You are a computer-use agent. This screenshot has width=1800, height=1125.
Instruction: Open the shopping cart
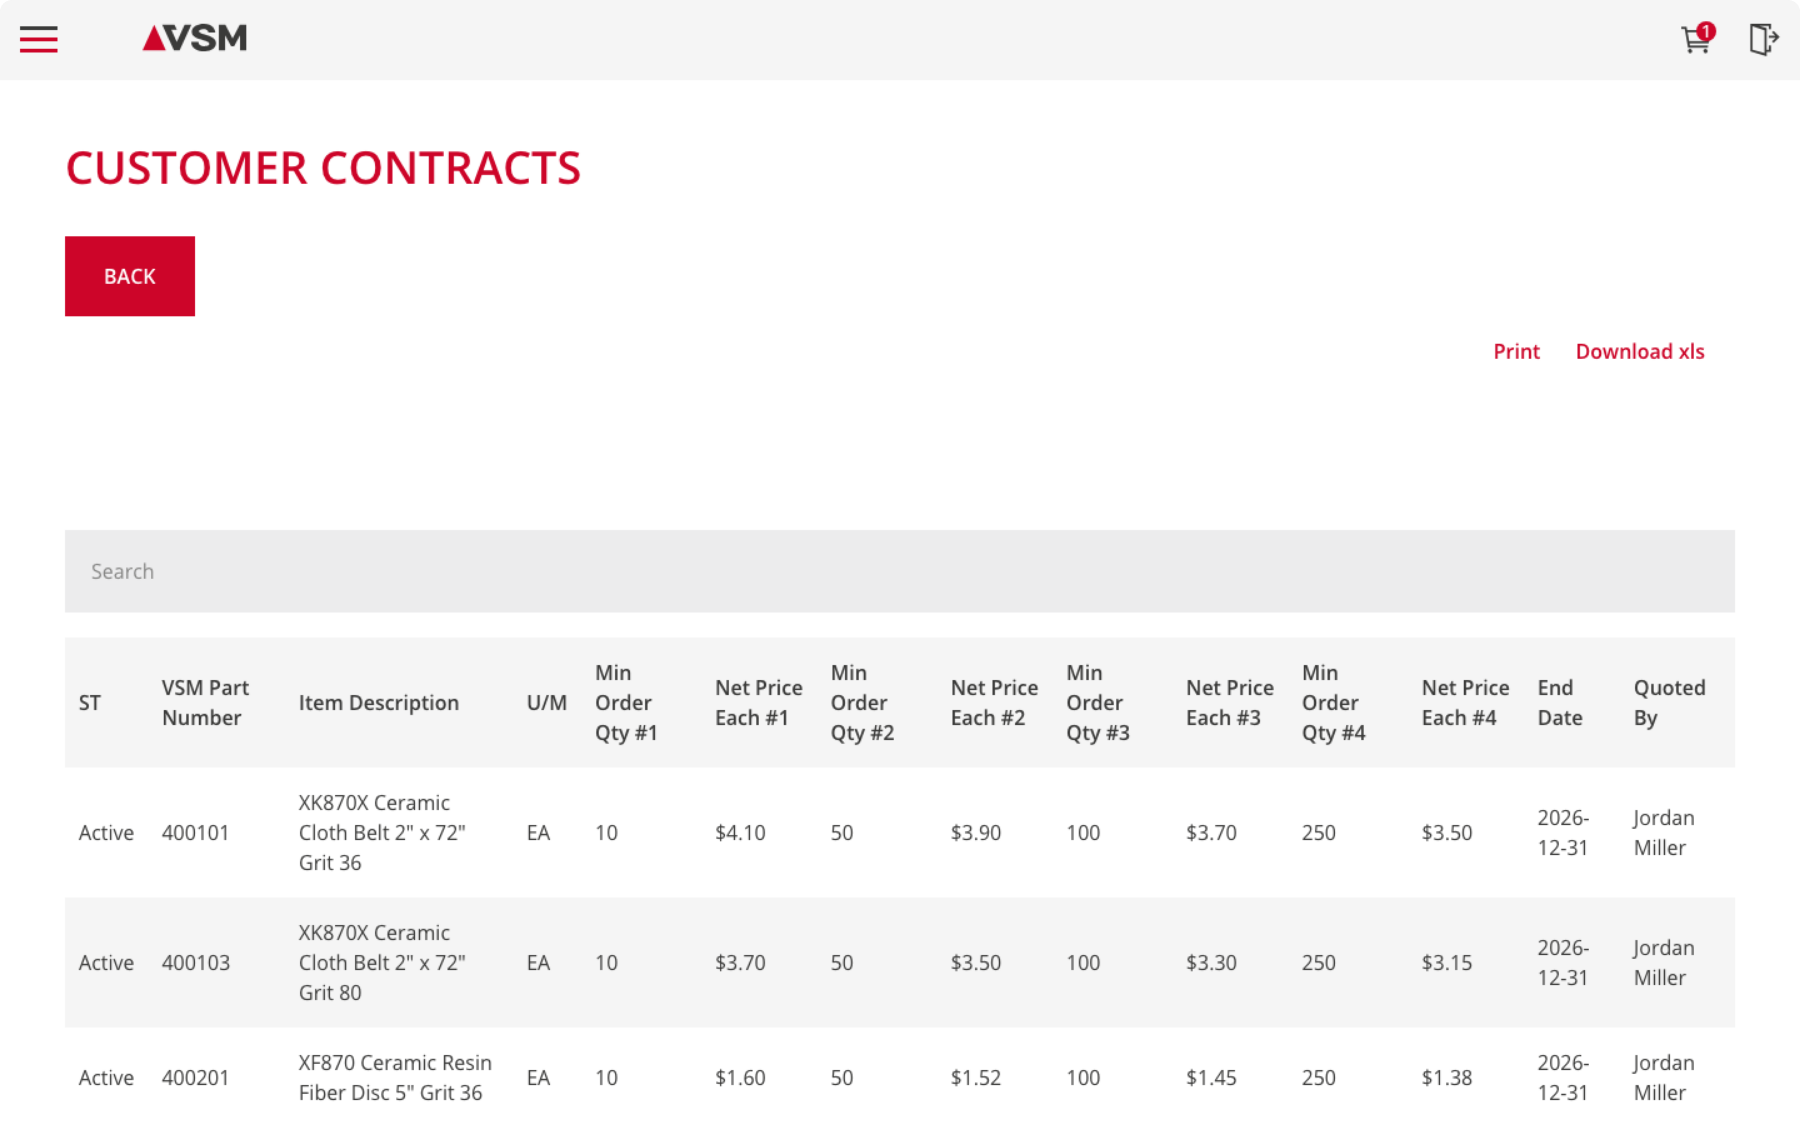click(1697, 38)
